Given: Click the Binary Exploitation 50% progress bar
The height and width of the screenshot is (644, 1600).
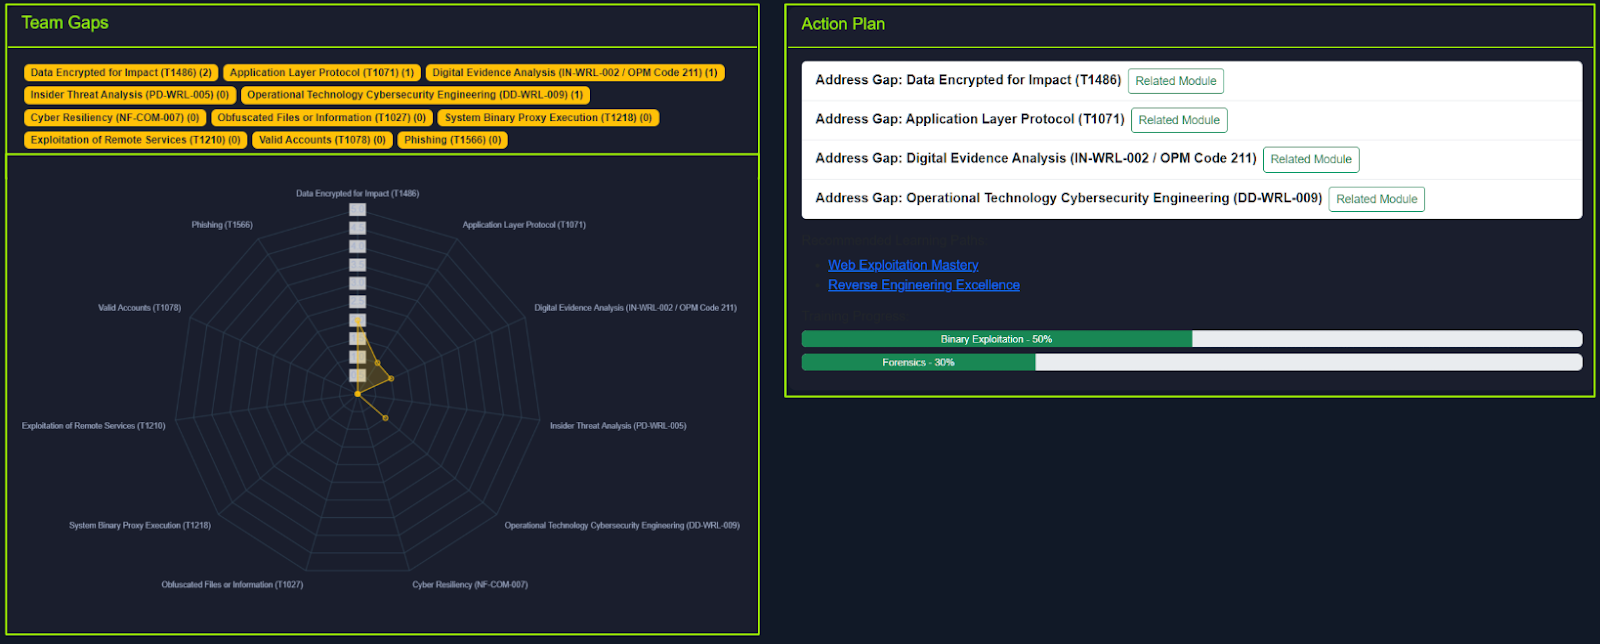Looking at the screenshot, I should pyautogui.click(x=996, y=339).
